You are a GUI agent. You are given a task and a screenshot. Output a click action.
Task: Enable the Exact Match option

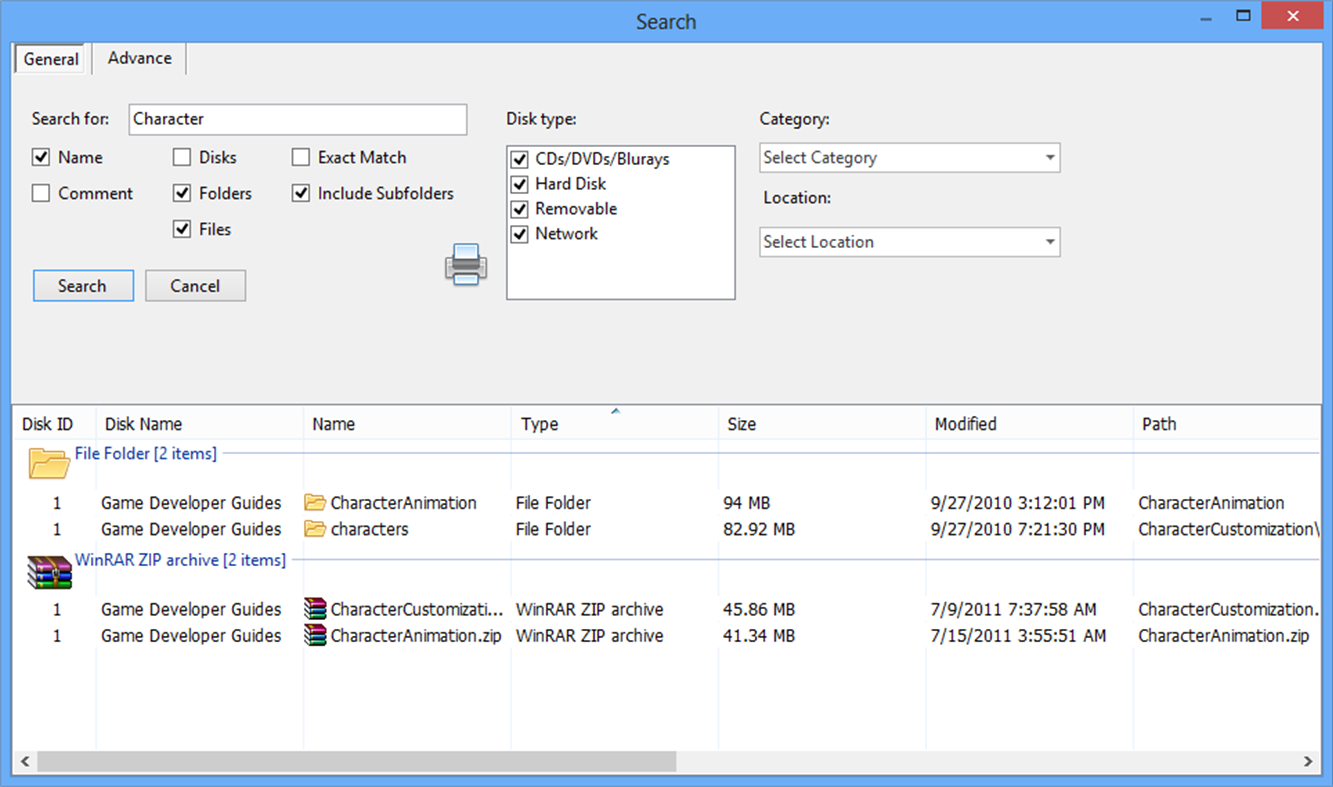click(301, 157)
